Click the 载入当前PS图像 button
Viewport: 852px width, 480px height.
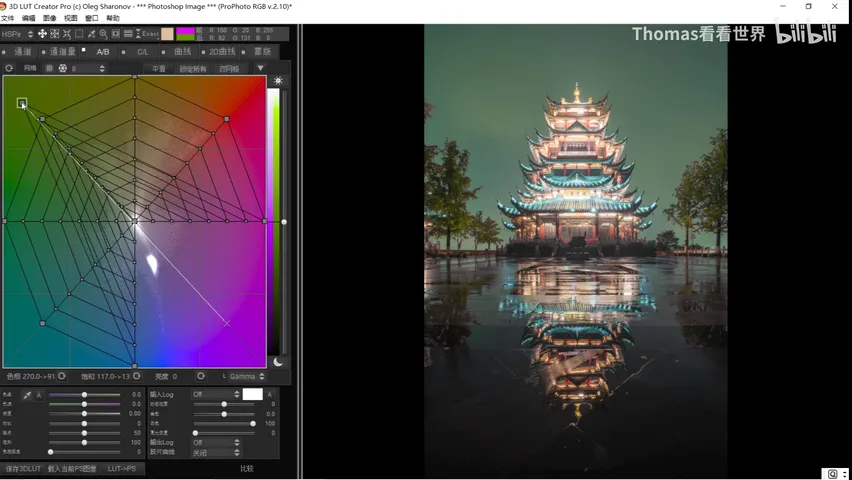72,469
